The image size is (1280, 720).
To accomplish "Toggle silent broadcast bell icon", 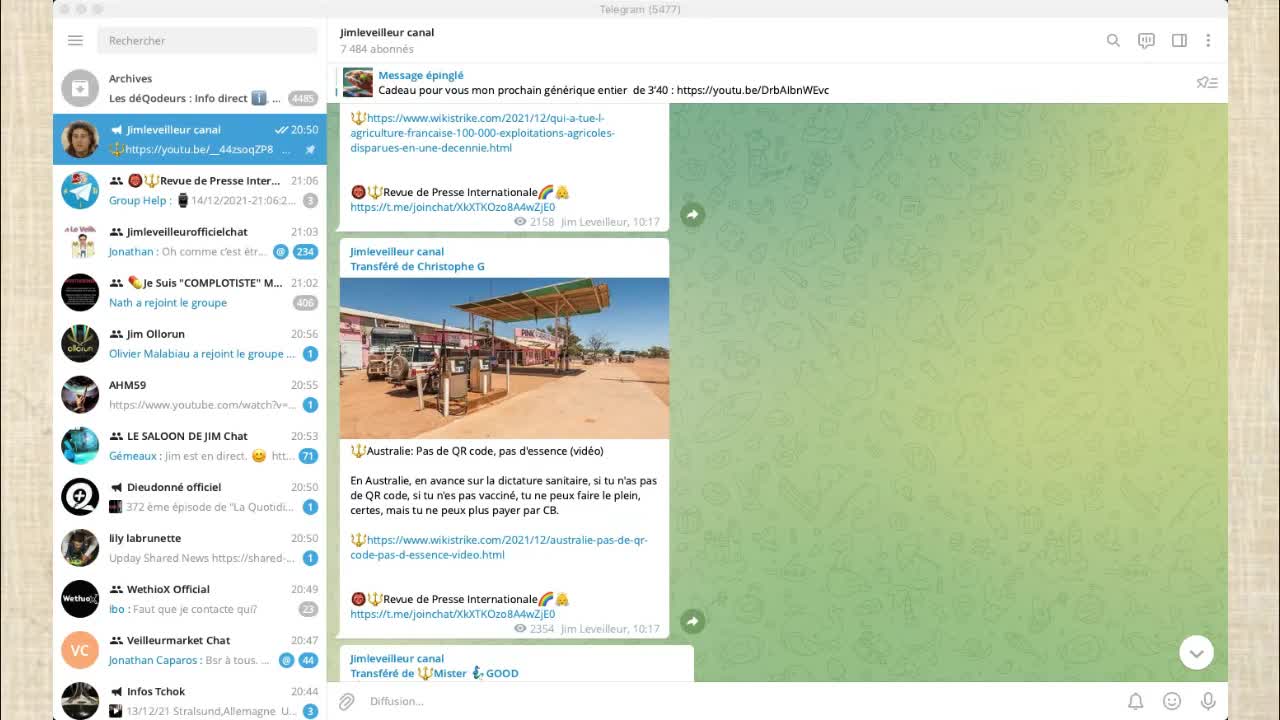I will 1136,701.
